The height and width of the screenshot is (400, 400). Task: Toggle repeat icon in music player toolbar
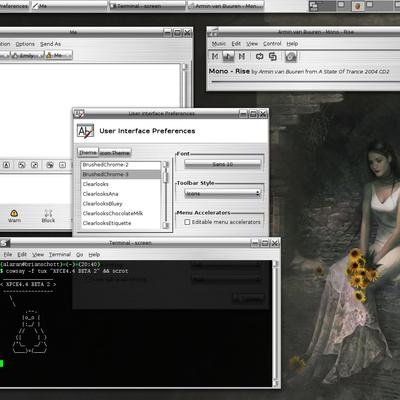pos(260,56)
